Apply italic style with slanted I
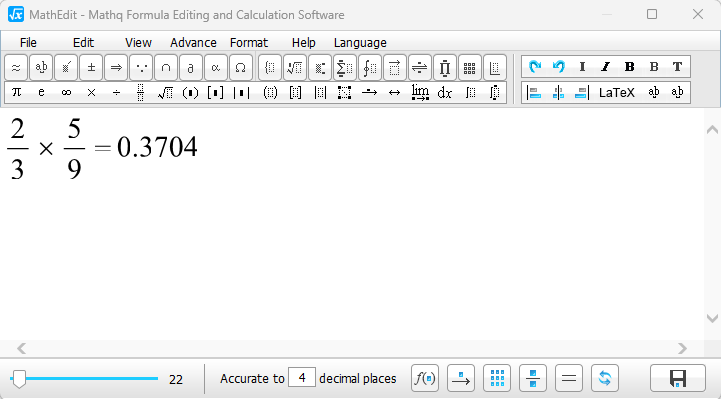The width and height of the screenshot is (721, 399). pyautogui.click(x=606, y=67)
